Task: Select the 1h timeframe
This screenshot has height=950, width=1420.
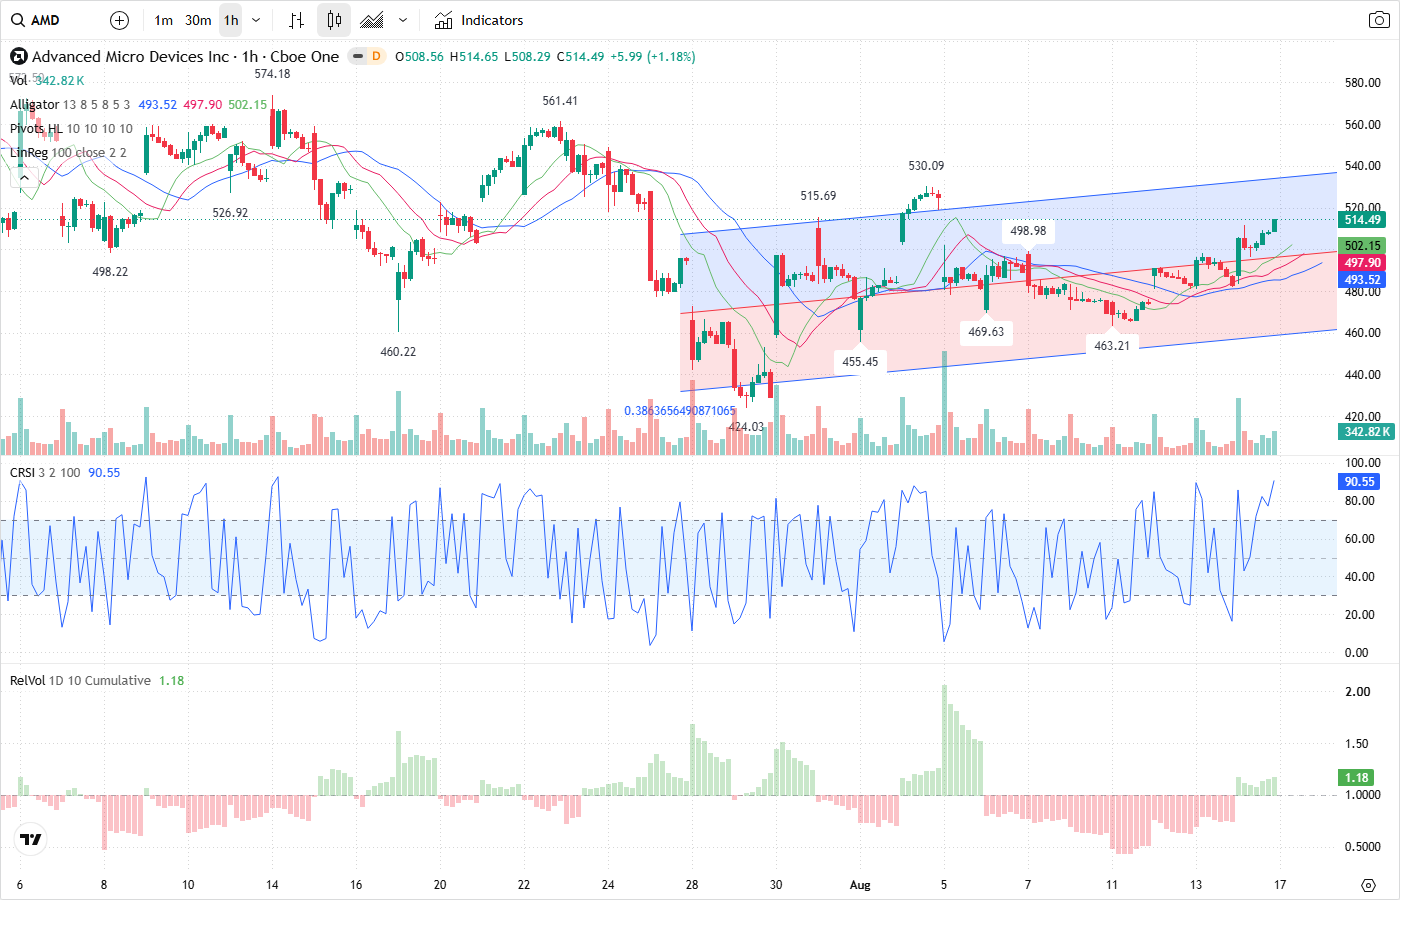Action: [231, 20]
